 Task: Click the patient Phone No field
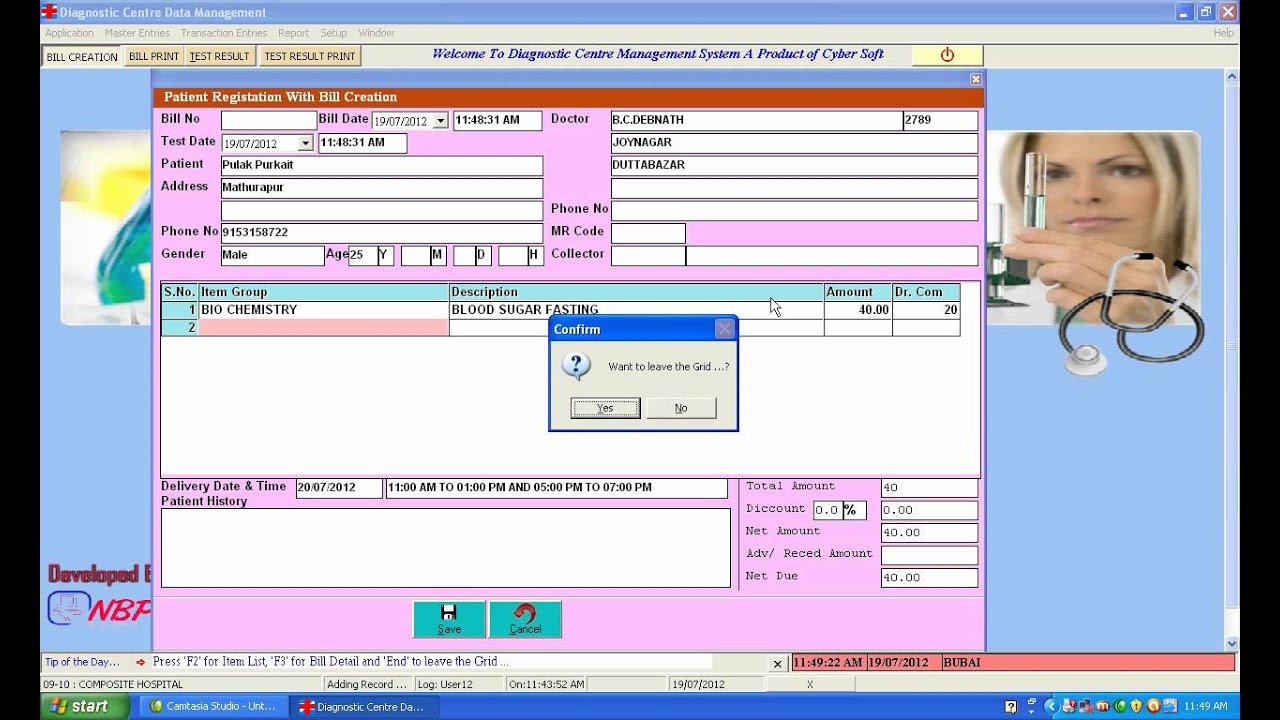coord(382,232)
